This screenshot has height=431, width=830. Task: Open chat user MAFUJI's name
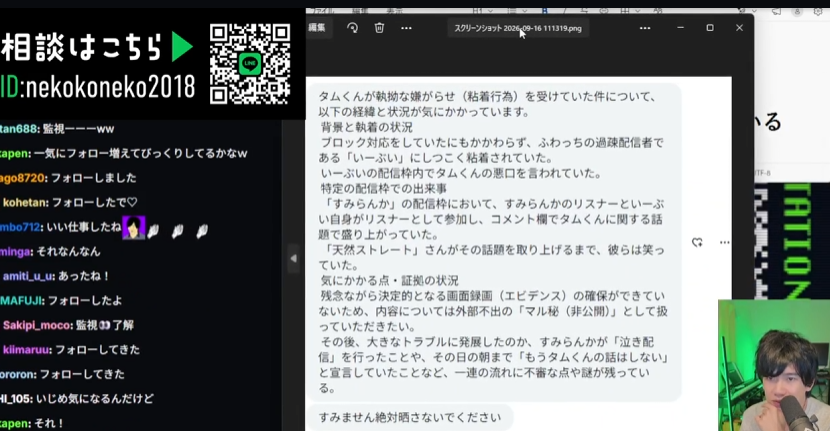coord(21,301)
